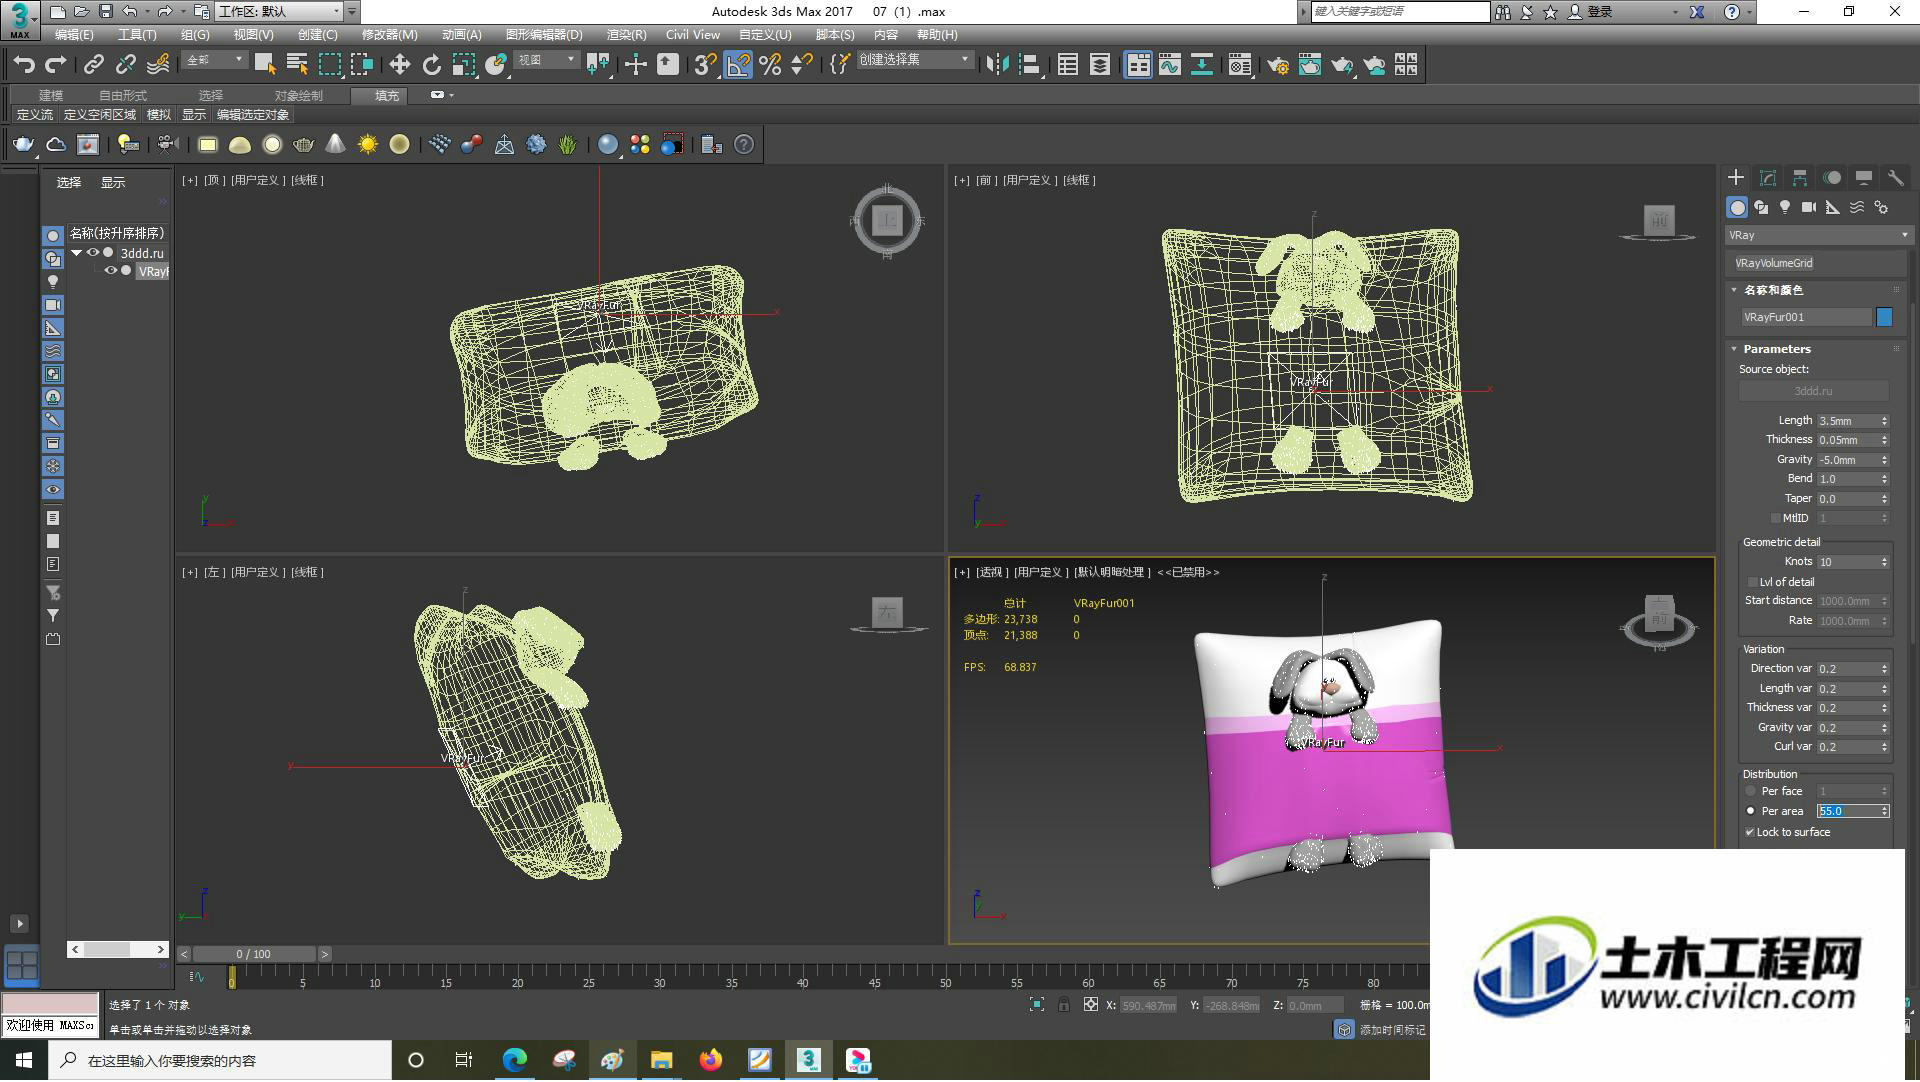Click the 编辑选定对象 ribbon button
Screen dimensions: 1920x1082
[x=253, y=115]
